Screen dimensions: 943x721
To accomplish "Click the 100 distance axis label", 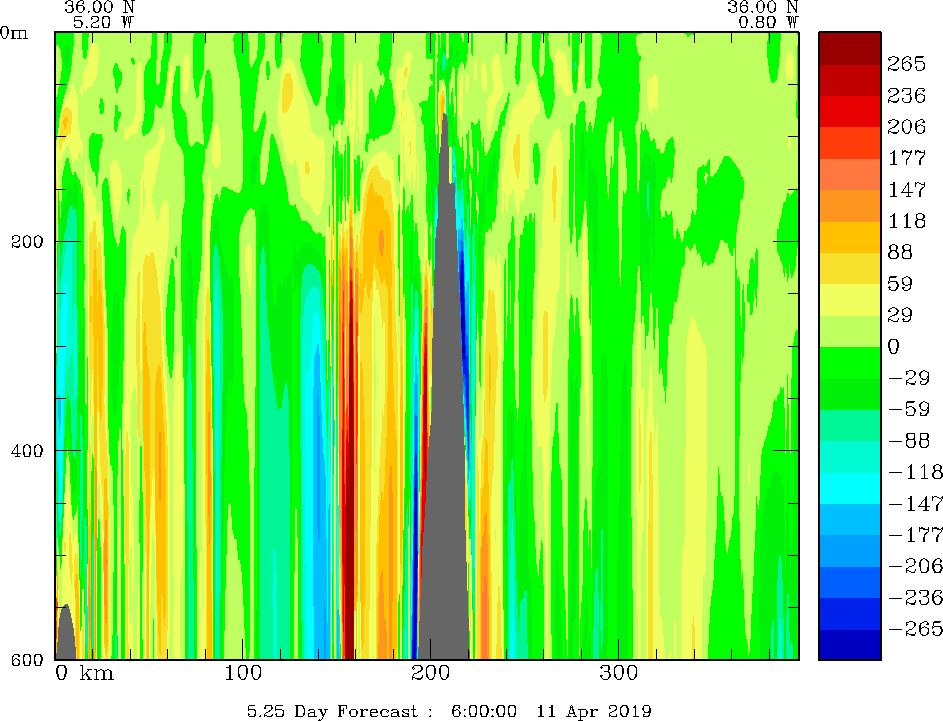I will click(x=243, y=673).
